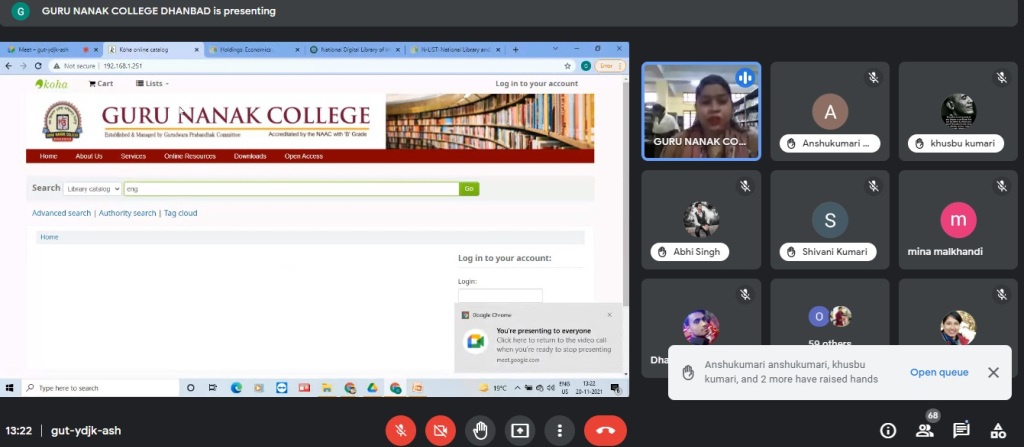This screenshot has width=1024, height=447.
Task: Open Advanced search link
Action: click(x=61, y=213)
